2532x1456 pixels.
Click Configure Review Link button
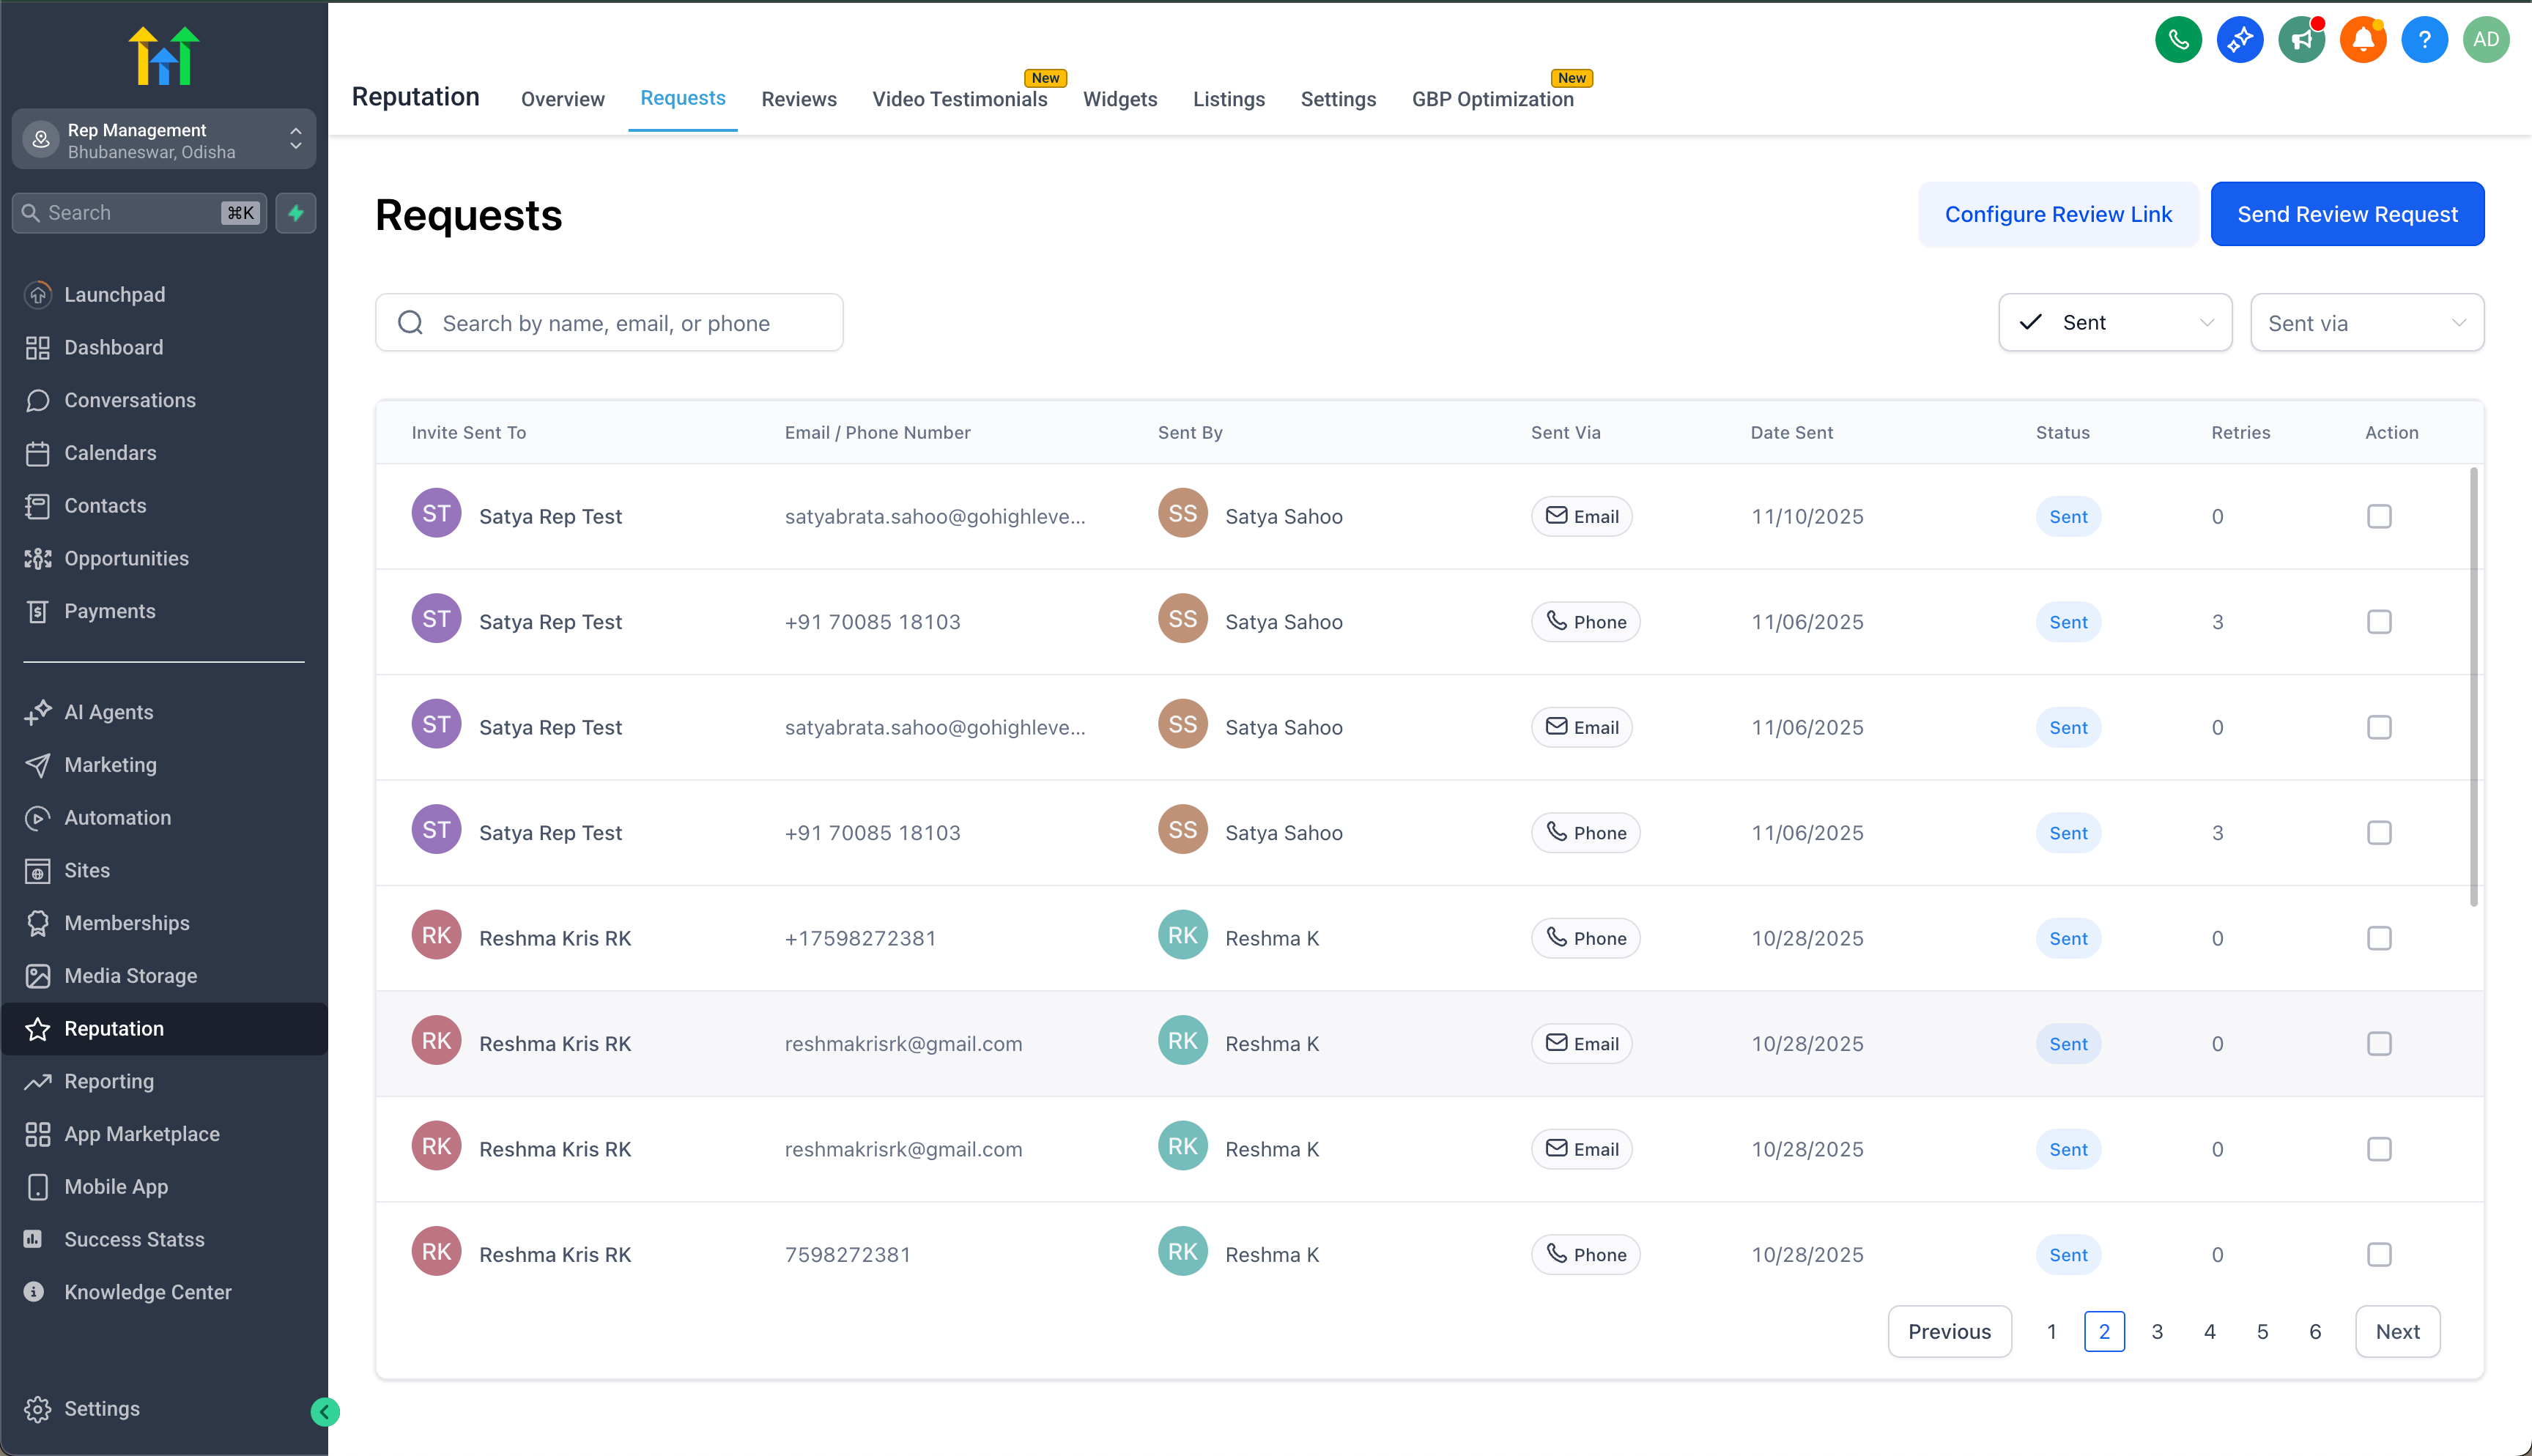(2057, 214)
